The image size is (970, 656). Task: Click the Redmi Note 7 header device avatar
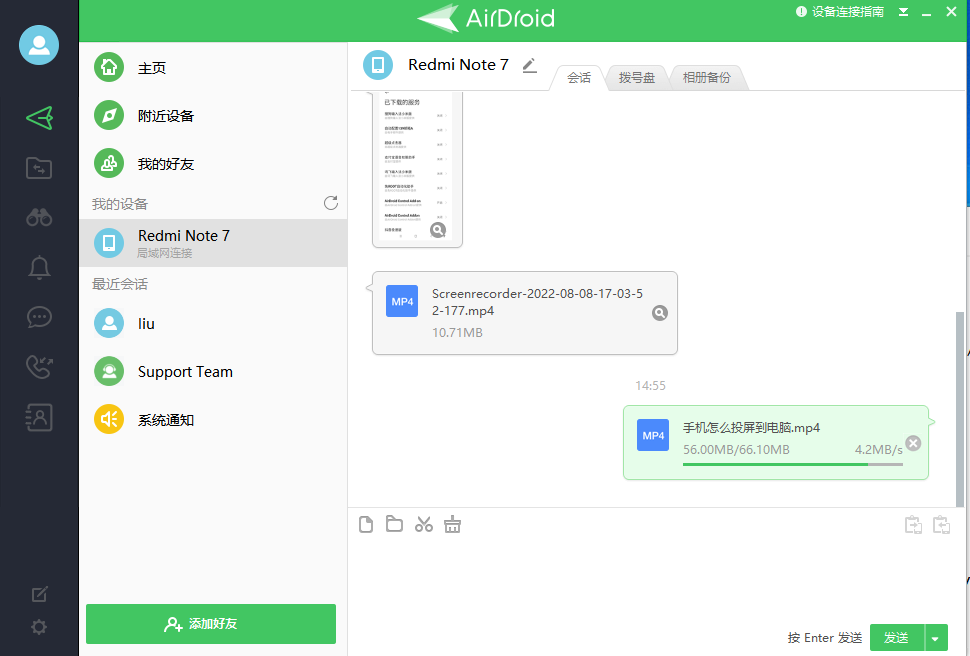coord(378,65)
